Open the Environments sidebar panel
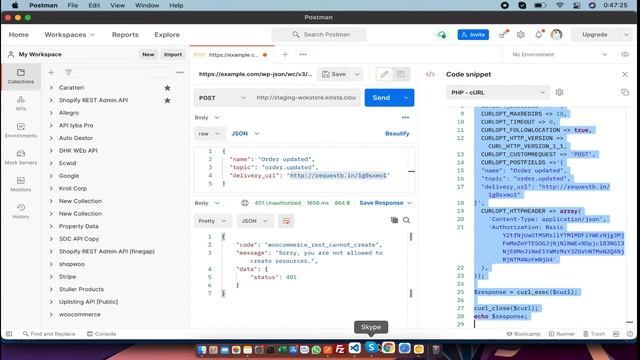 click(21, 130)
